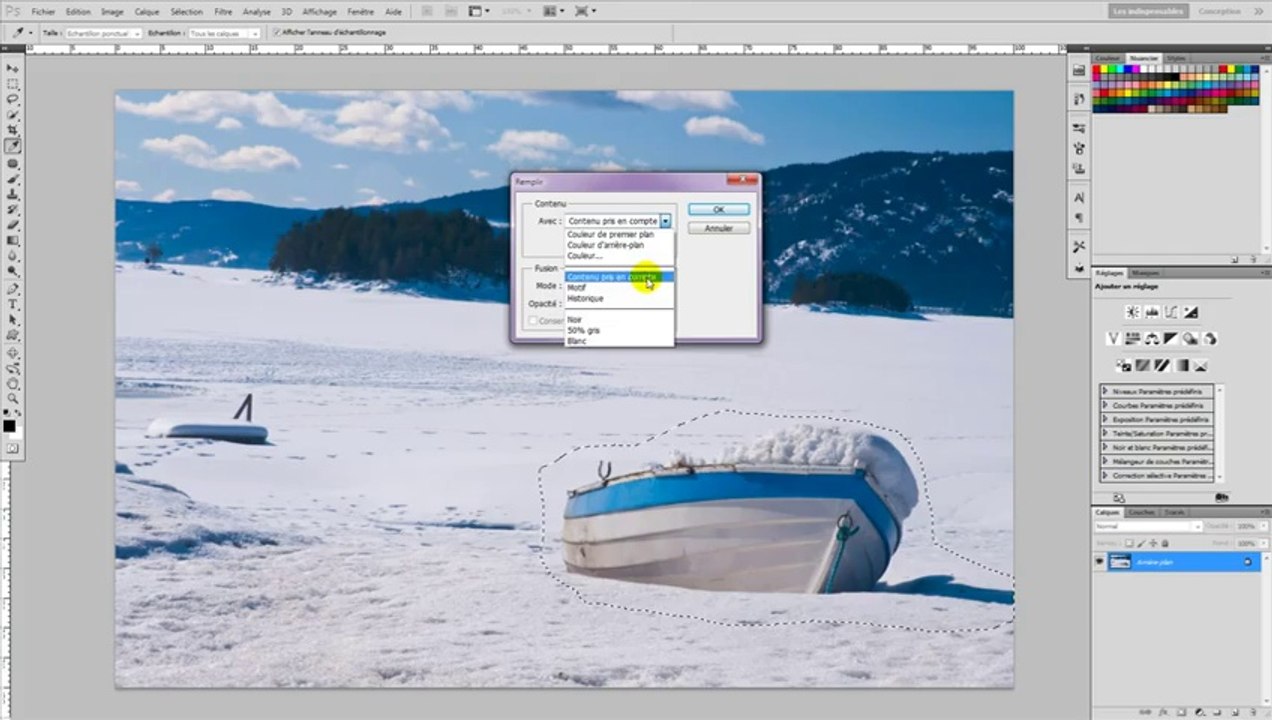Viewport: 1272px width, 720px height.
Task: Open the Avec dropdown arrow
Action: pos(665,221)
